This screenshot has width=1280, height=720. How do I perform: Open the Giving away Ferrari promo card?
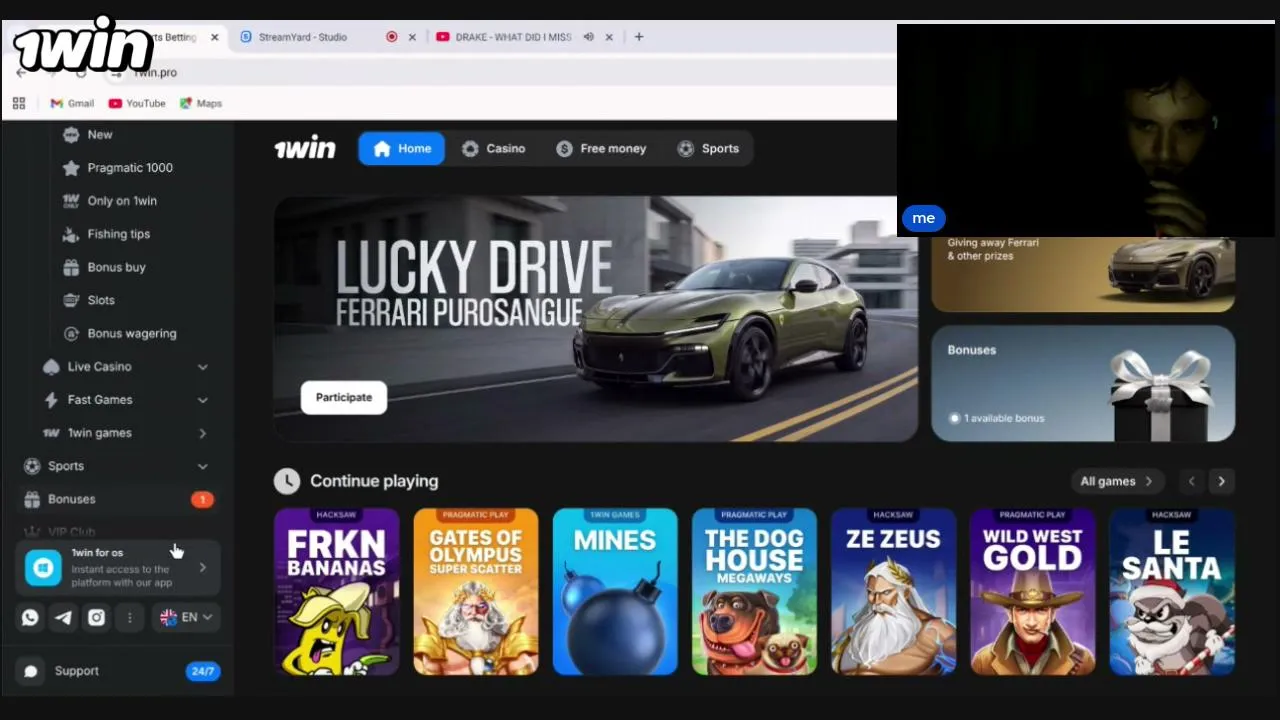click(1083, 273)
